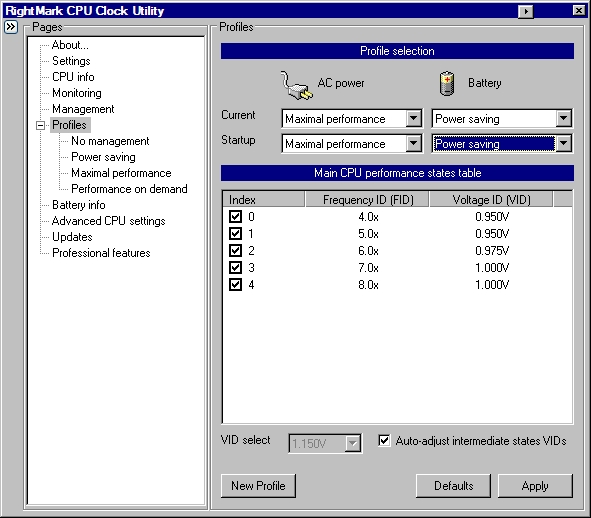
Task: Click the double-arrow pages panel toggle
Action: pos(11,27)
